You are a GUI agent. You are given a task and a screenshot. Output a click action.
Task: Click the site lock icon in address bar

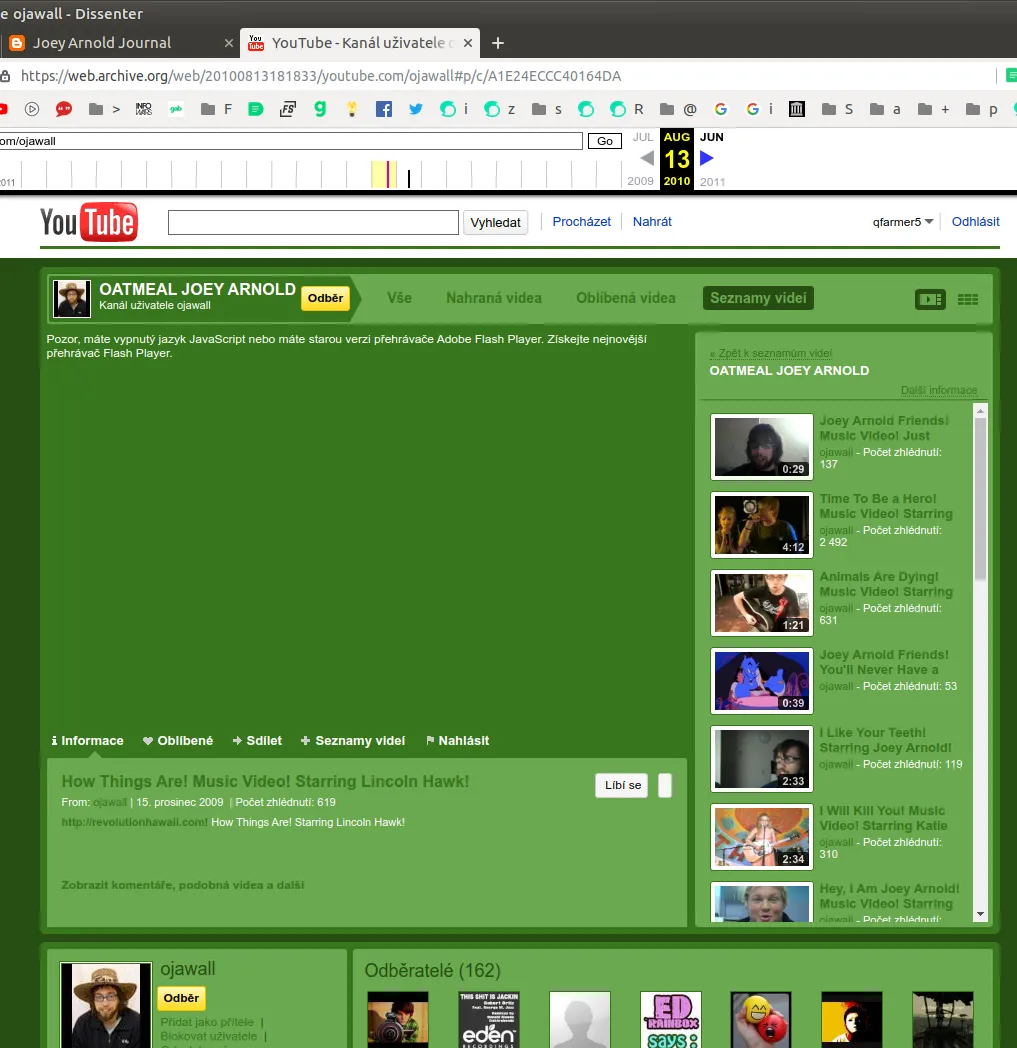[x=5, y=76]
